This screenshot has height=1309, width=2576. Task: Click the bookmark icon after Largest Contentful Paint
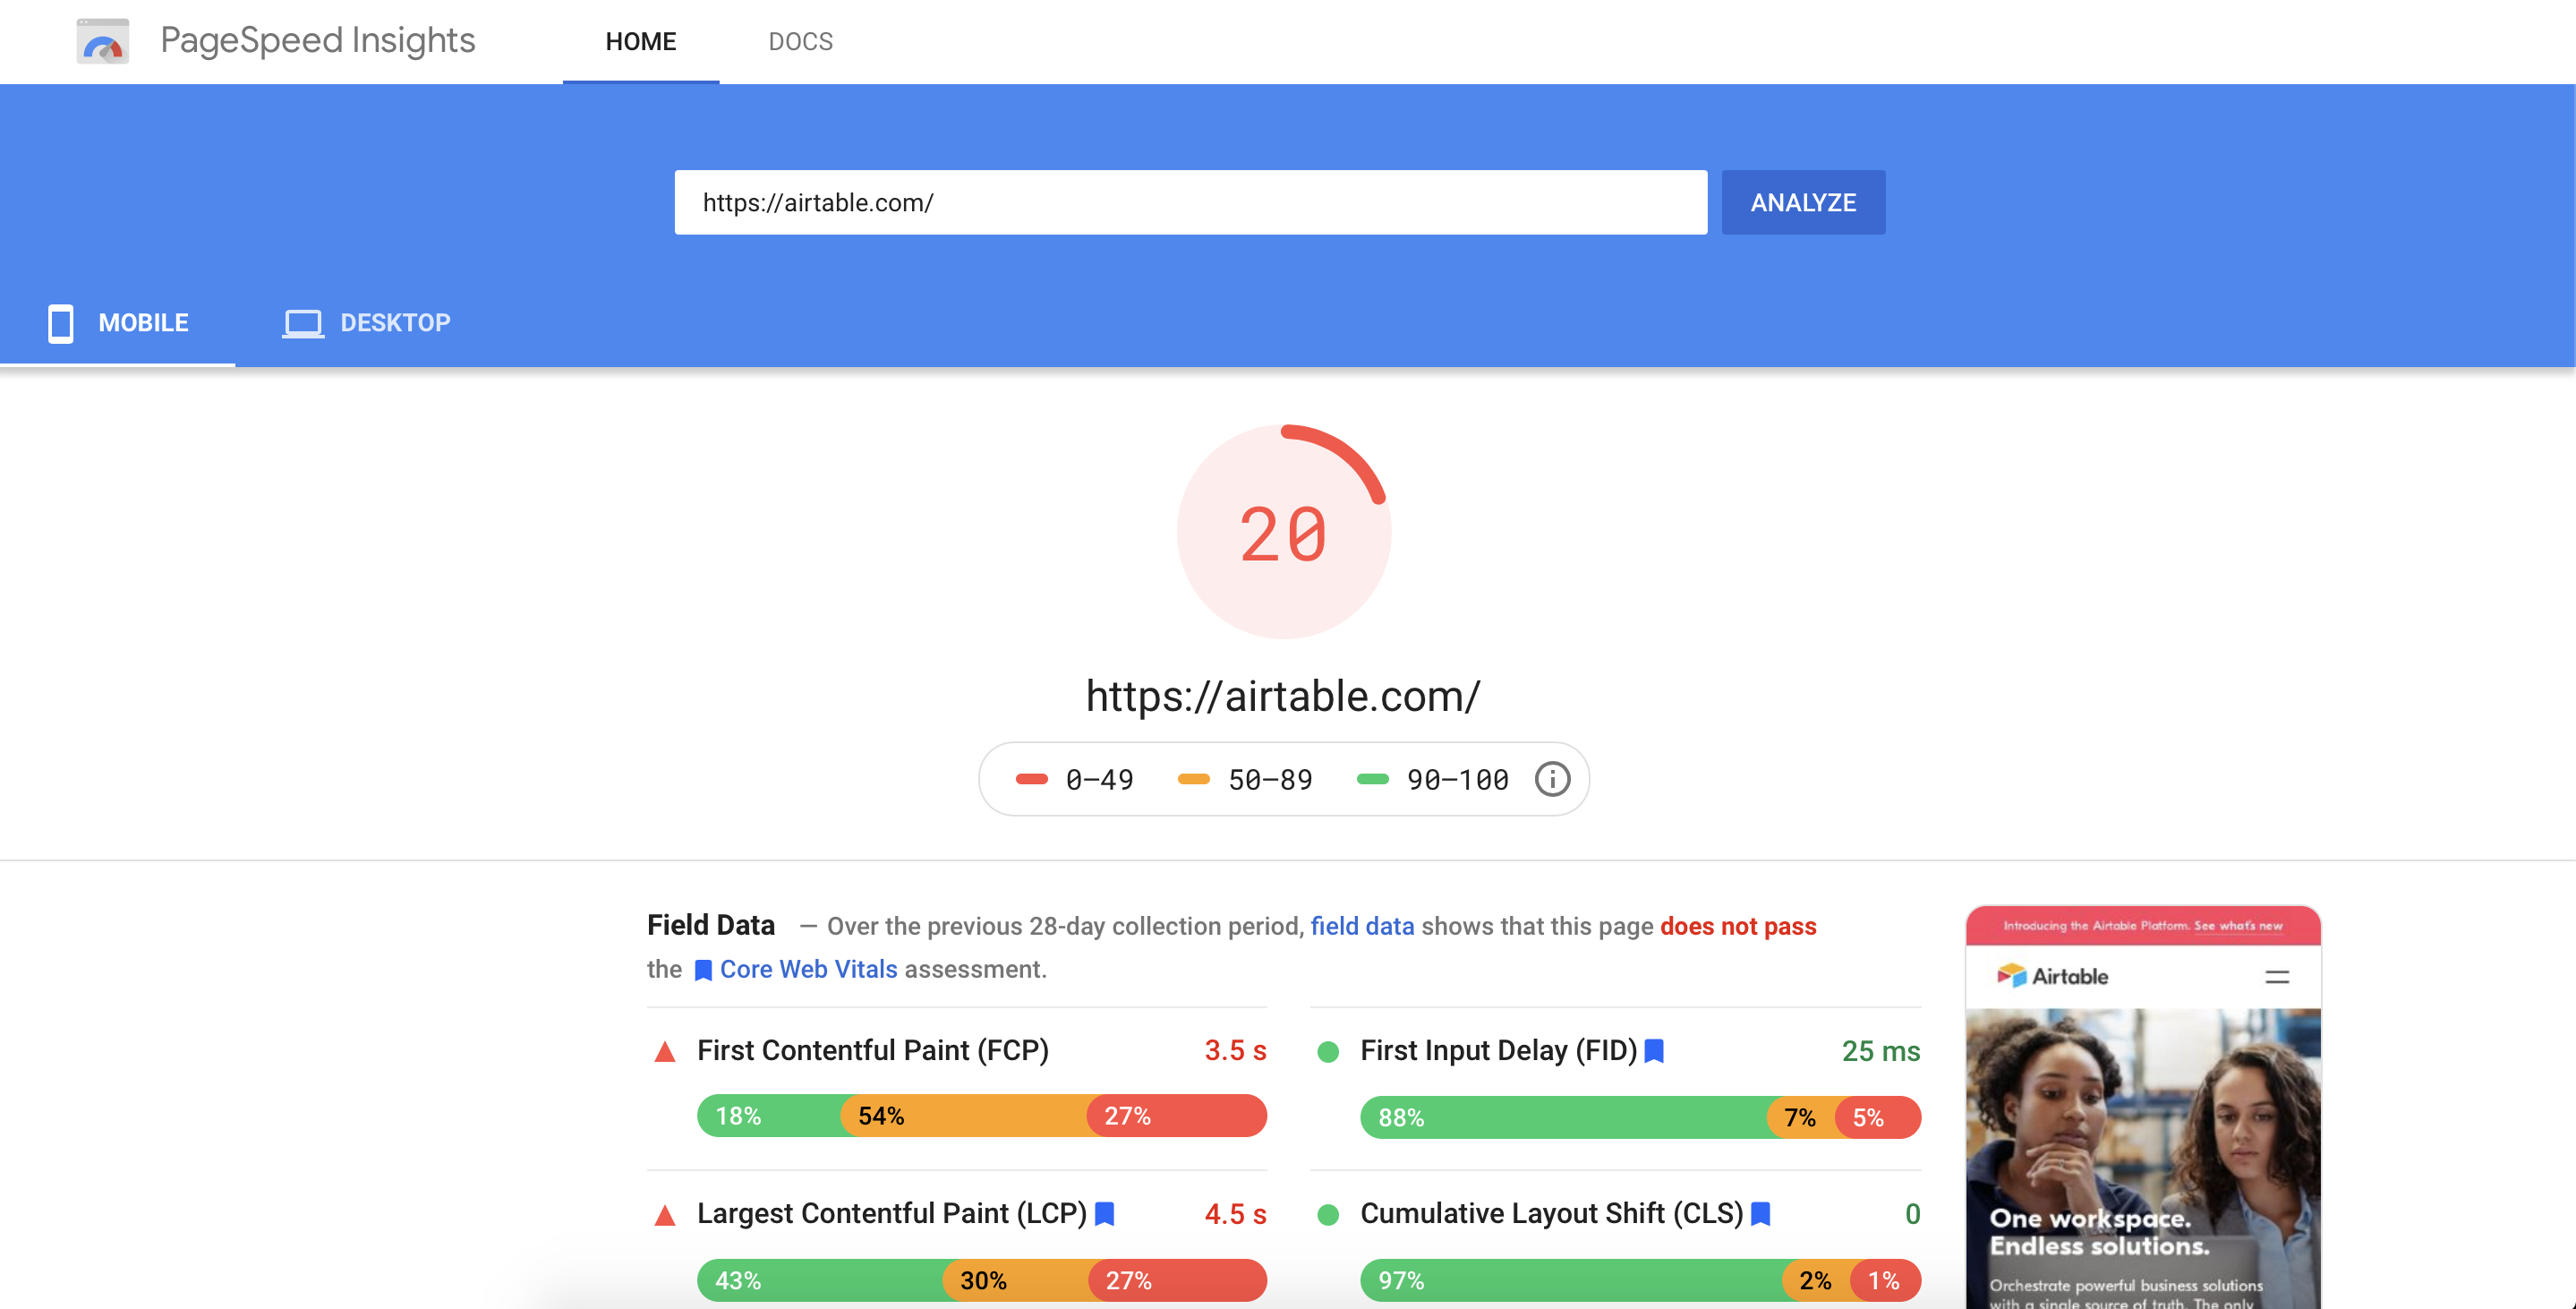coord(1104,1214)
